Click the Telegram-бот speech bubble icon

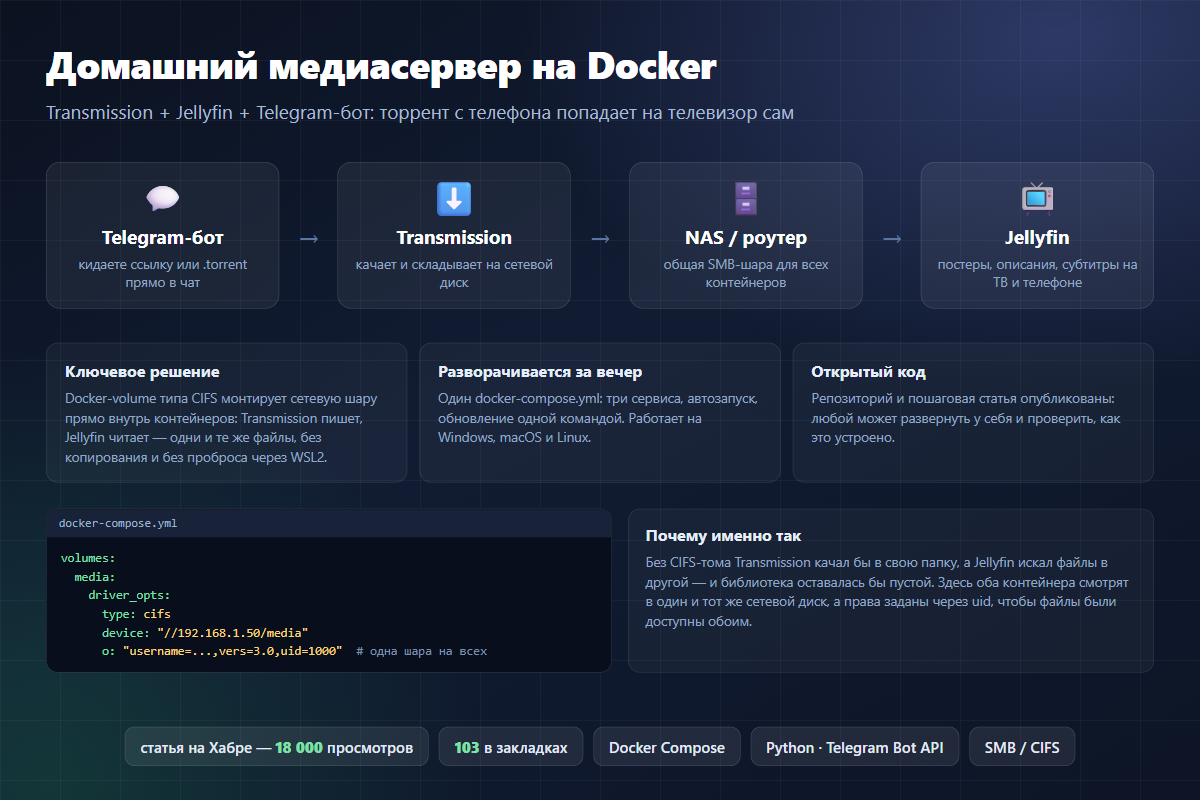(162, 198)
